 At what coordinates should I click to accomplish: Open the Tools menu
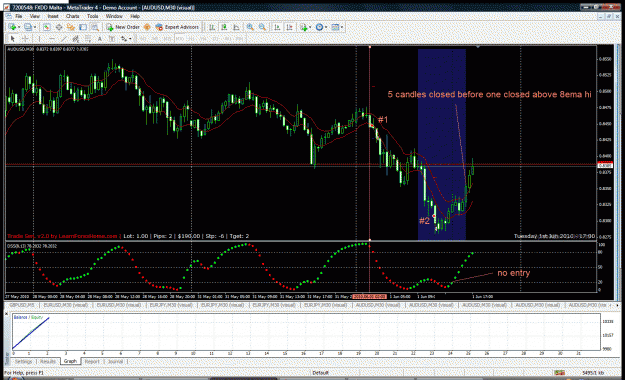point(92,16)
